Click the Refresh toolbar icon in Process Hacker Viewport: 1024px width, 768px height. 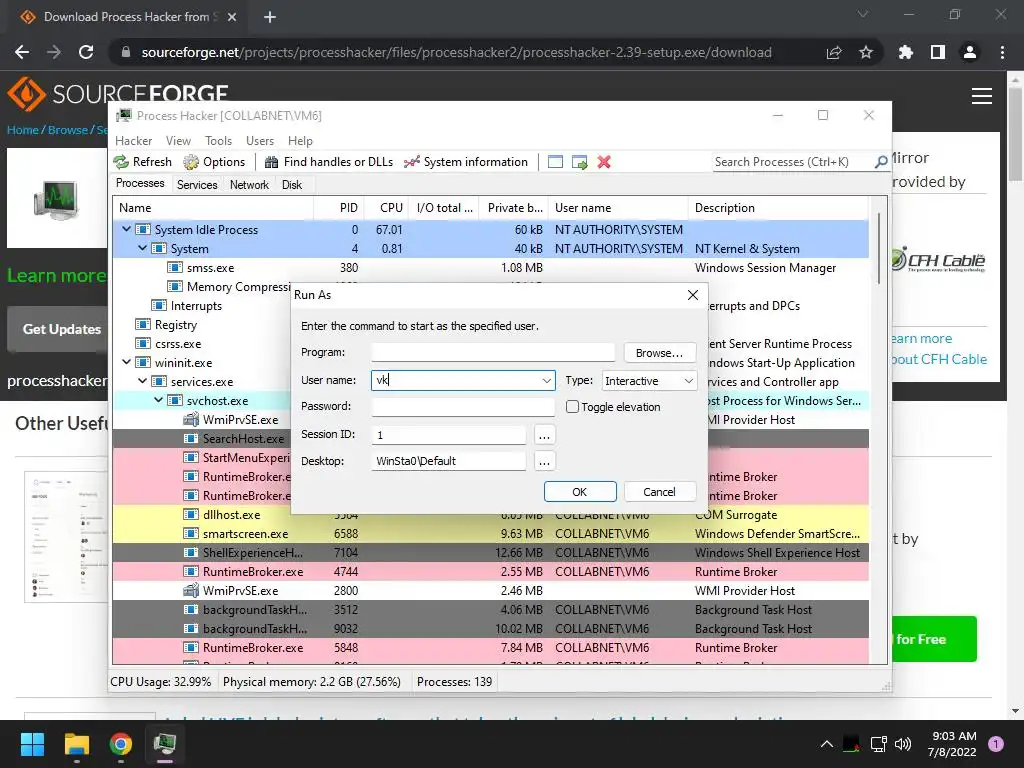point(121,162)
